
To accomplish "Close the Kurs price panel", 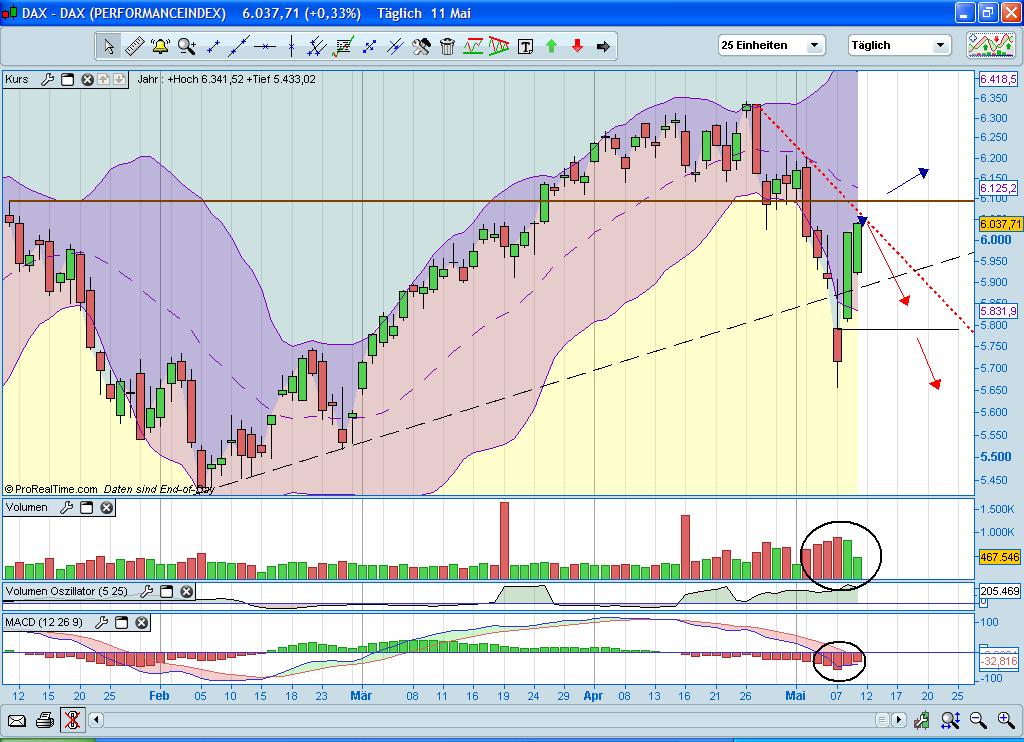I will 88,80.
